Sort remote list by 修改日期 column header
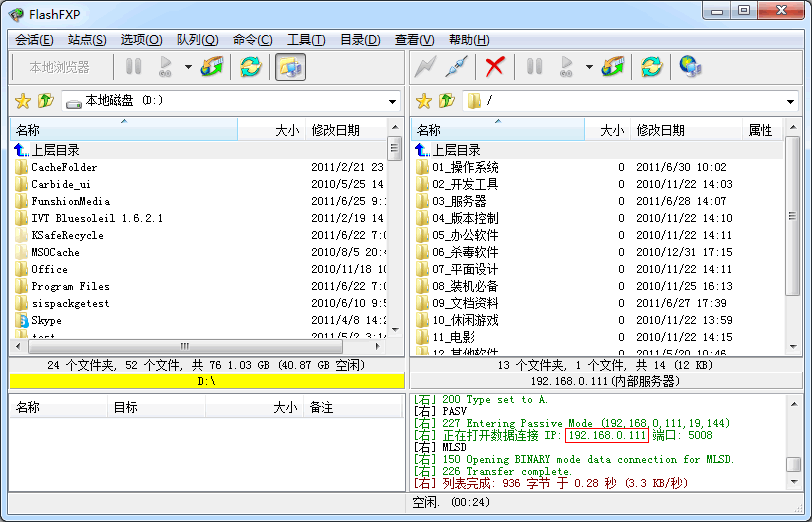This screenshot has width=812, height=522. pyautogui.click(x=686, y=130)
